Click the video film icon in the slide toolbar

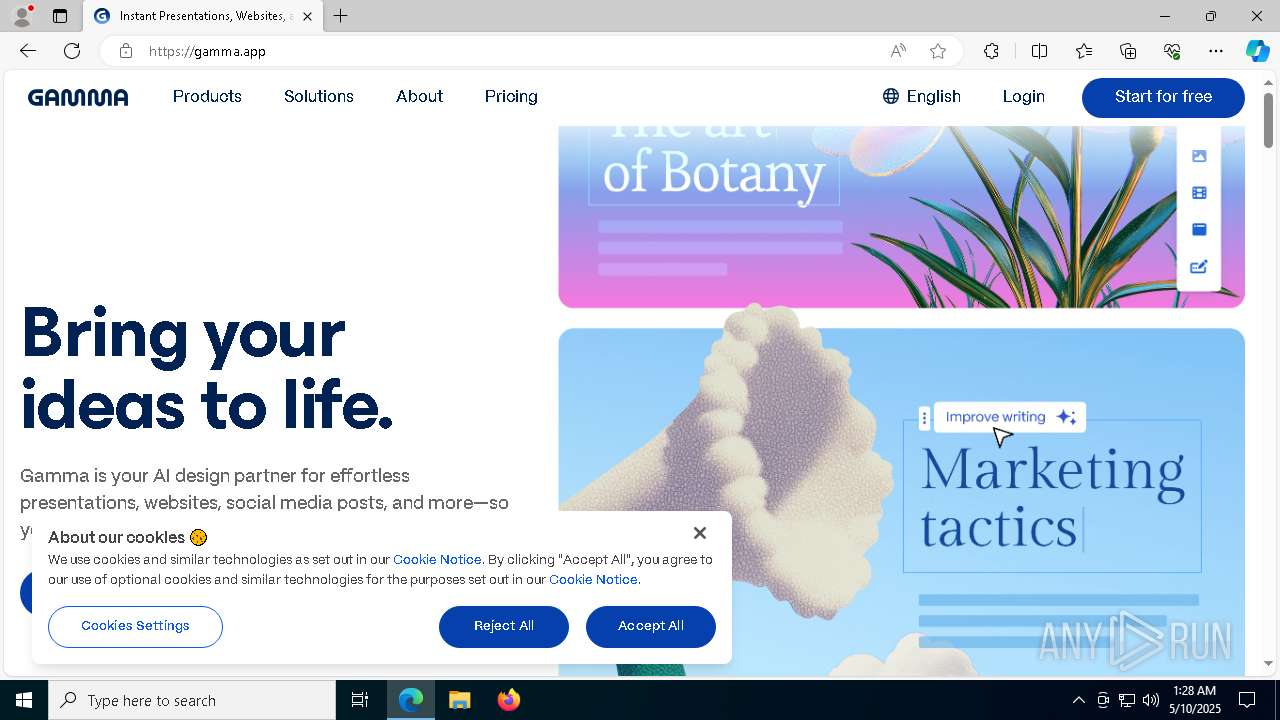point(1199,193)
